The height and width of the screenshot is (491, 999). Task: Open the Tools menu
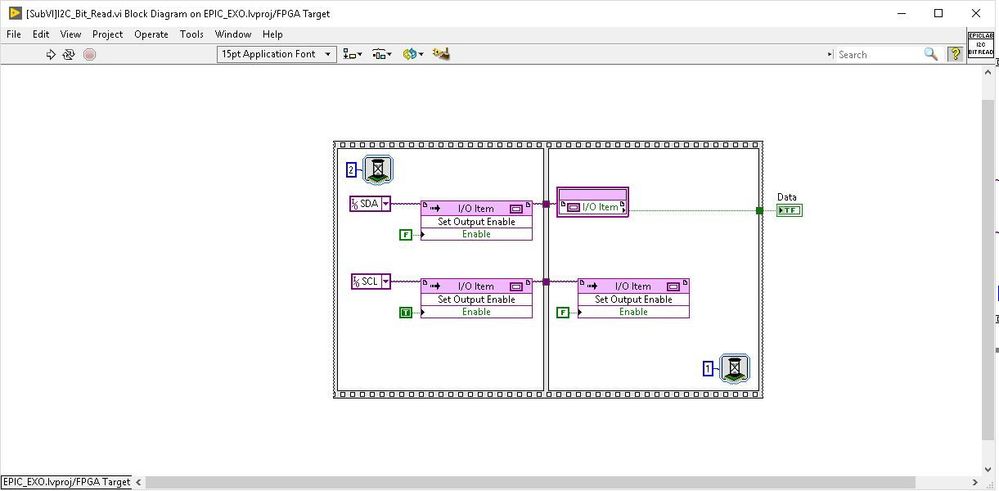click(191, 34)
